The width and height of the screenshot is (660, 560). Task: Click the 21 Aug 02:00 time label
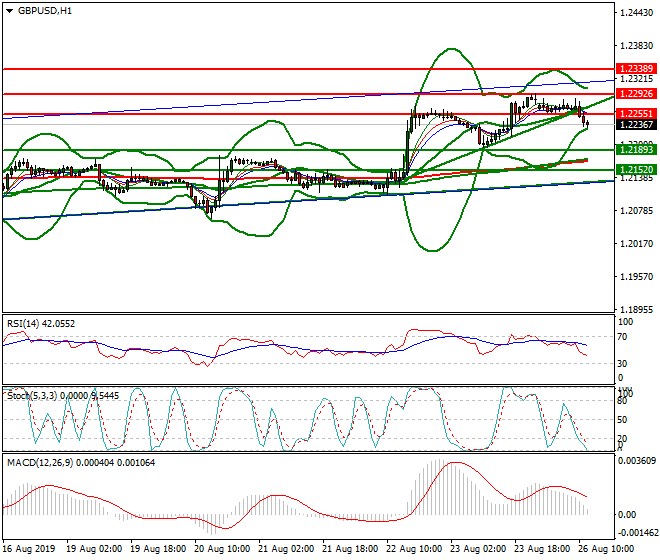tap(286, 549)
